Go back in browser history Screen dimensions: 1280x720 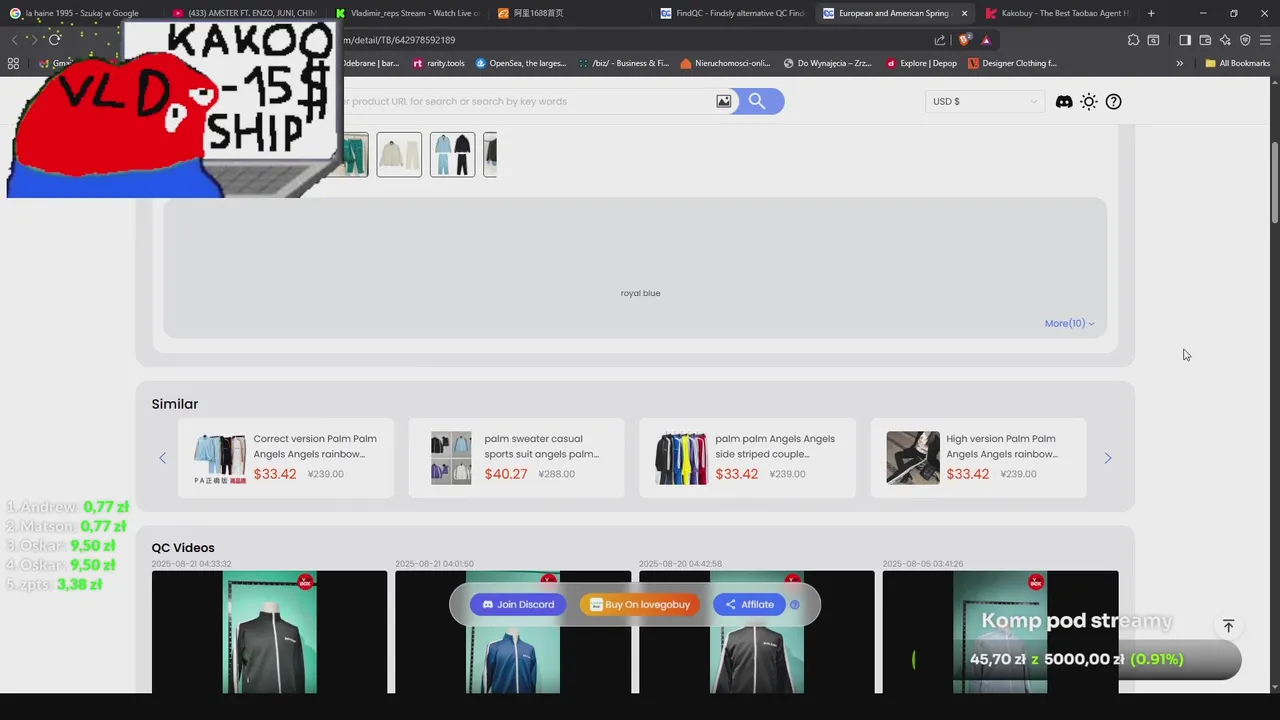(14, 40)
